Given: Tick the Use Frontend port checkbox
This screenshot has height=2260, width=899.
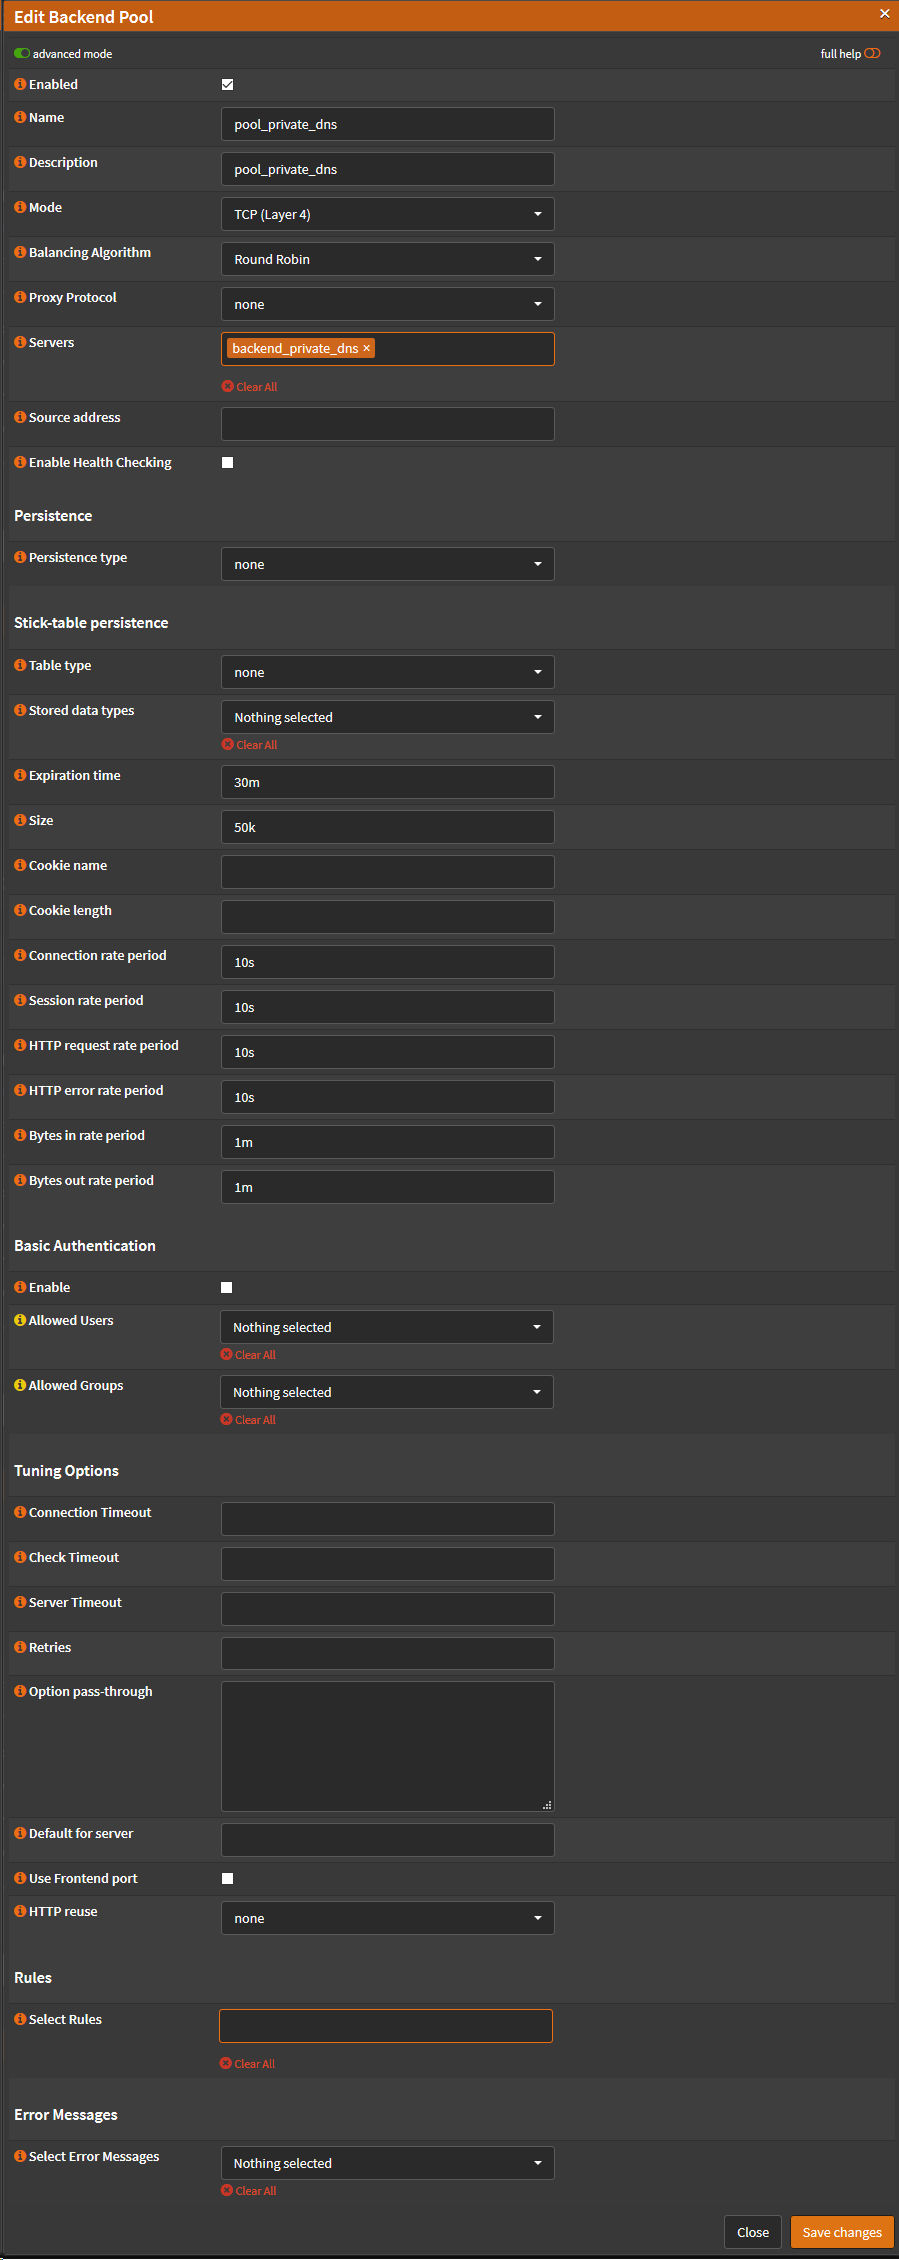Looking at the screenshot, I should click(227, 1878).
